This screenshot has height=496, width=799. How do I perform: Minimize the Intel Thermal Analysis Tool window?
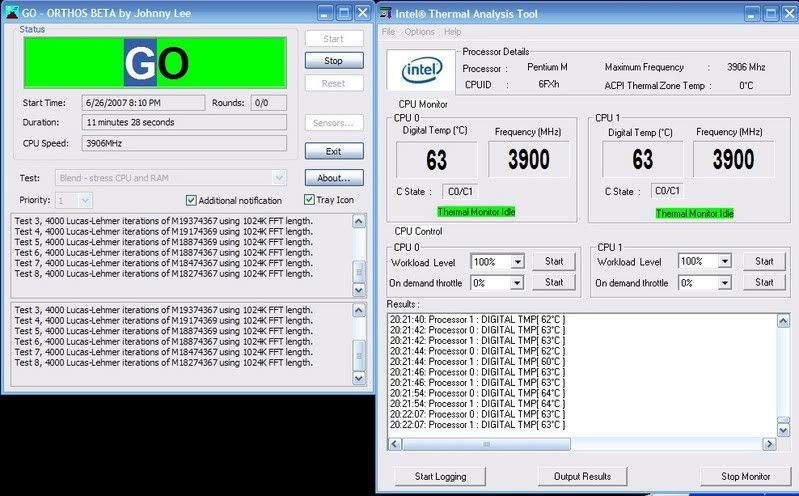[x=752, y=14]
